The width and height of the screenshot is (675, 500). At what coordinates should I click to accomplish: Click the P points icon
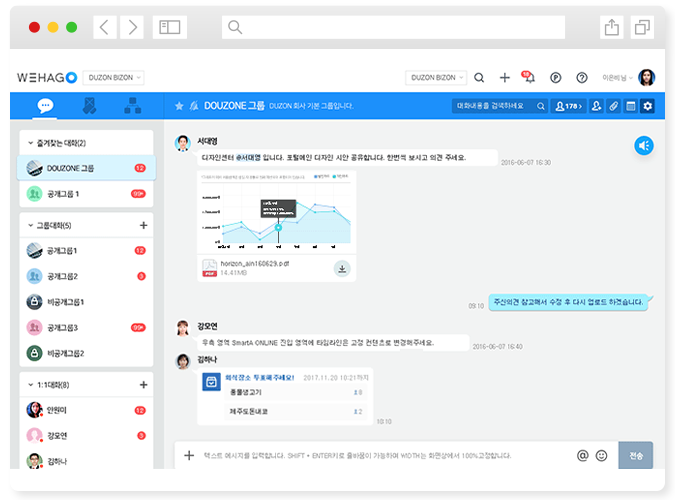(555, 78)
